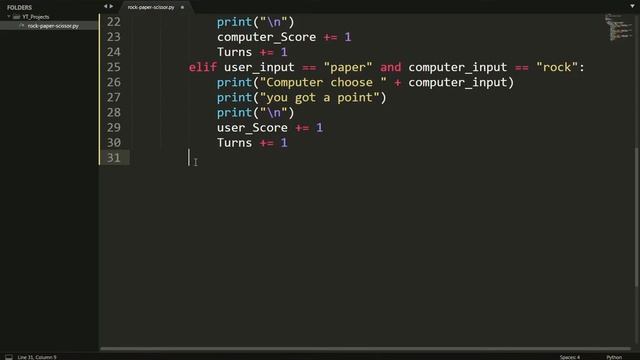Viewport: 640px width, 360px height.
Task: Click "you got a point" string
Action: tap(320, 98)
